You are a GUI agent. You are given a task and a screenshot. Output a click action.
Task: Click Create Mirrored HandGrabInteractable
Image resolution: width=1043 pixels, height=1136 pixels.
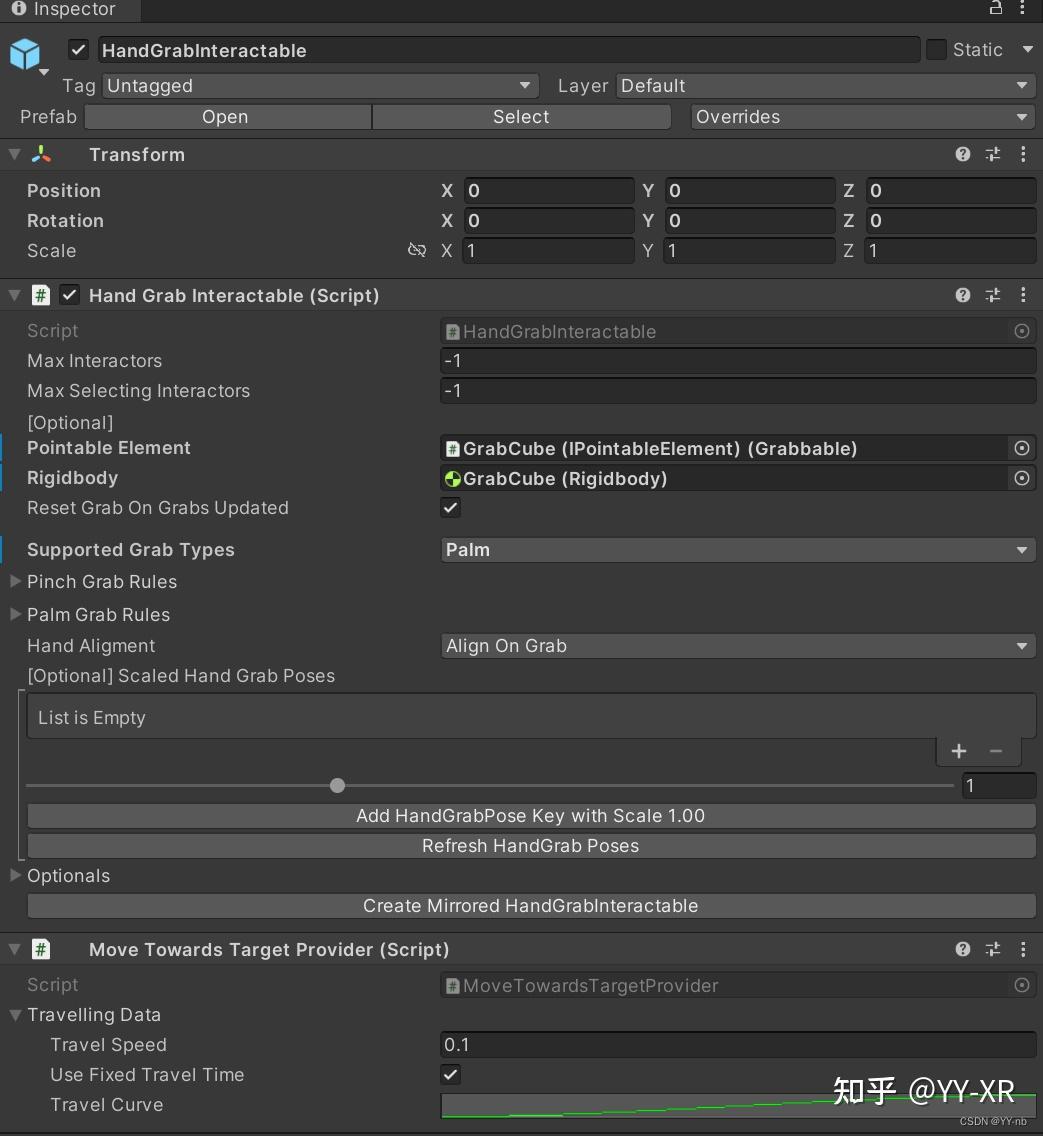(530, 906)
